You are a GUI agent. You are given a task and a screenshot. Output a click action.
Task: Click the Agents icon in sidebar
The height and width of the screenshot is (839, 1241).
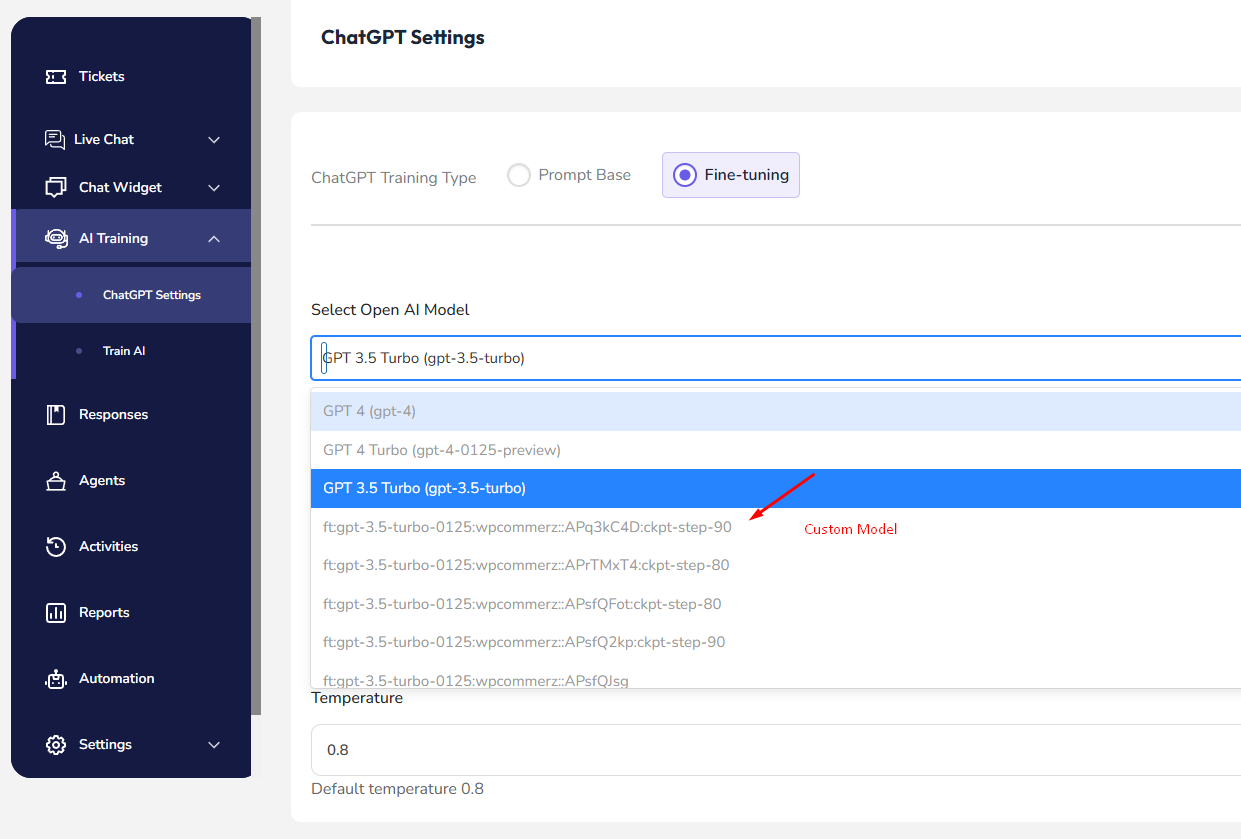(x=56, y=481)
